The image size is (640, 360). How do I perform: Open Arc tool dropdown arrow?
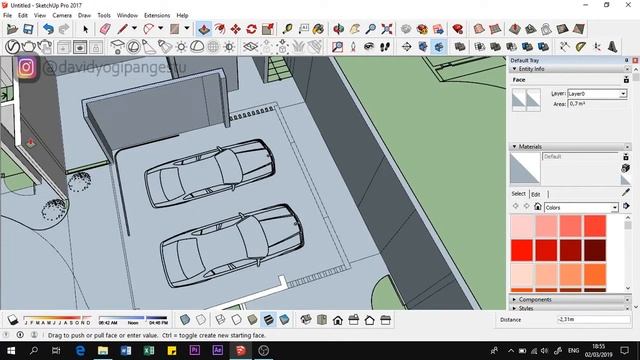[160, 28]
